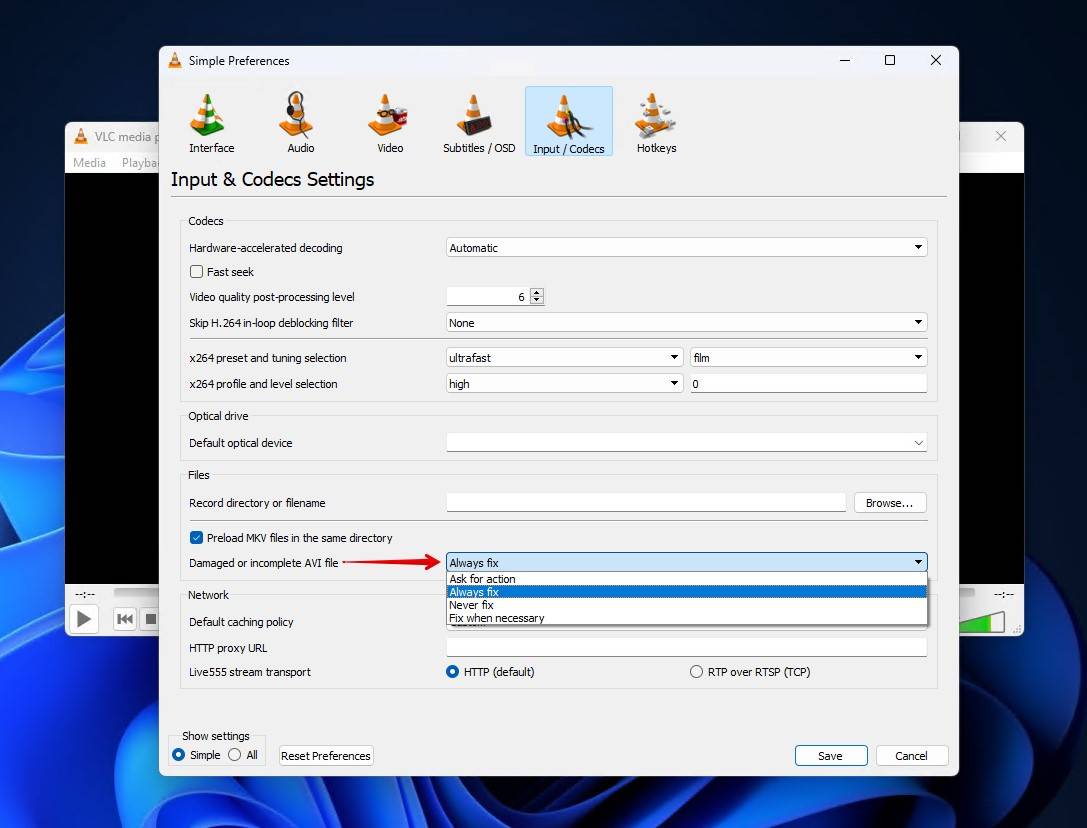Open Skip H.264 in-loop deblocking filter dropdown
1087x828 pixels.
point(687,322)
